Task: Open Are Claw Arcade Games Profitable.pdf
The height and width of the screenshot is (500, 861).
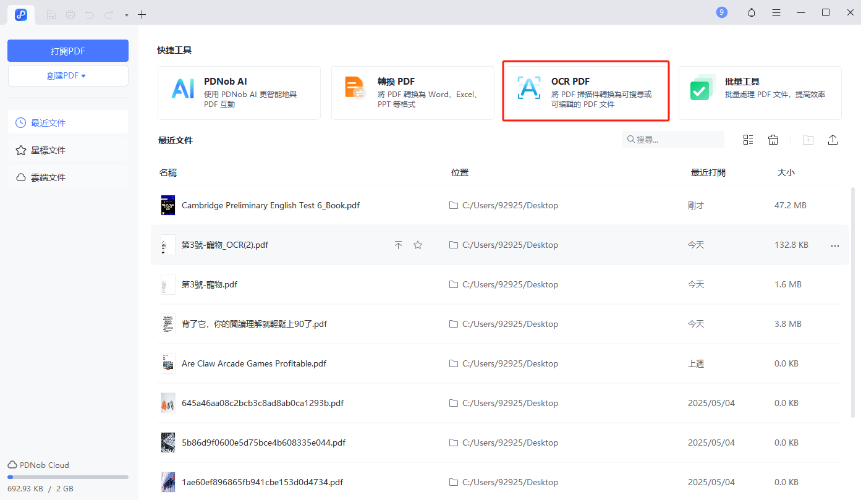Action: tap(254, 363)
